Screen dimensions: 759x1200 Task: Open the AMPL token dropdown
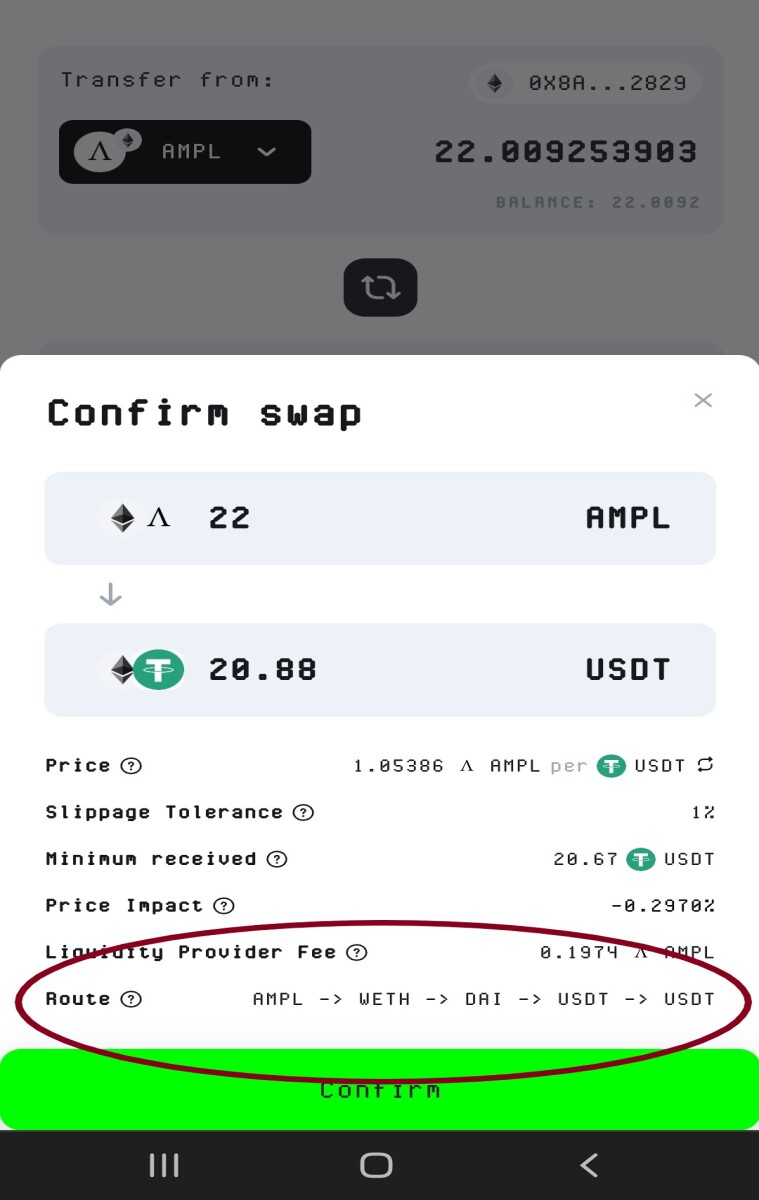[x=185, y=152]
